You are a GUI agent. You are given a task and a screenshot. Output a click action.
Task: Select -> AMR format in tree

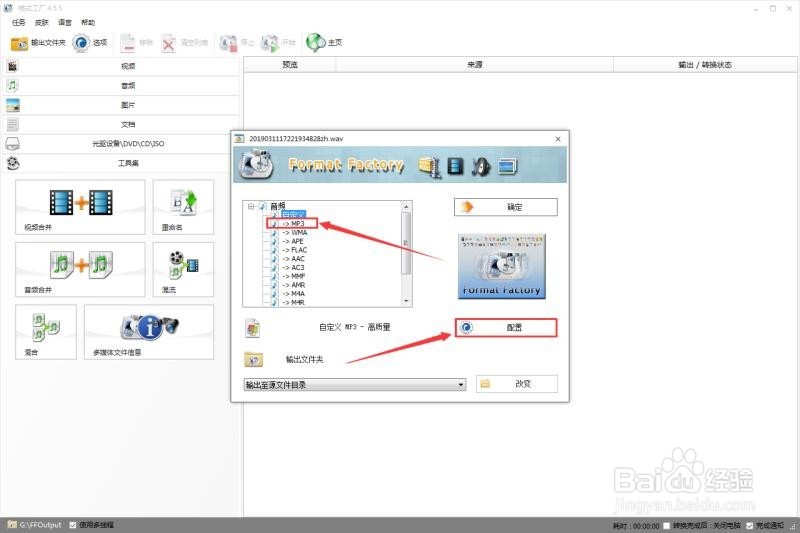[293, 285]
